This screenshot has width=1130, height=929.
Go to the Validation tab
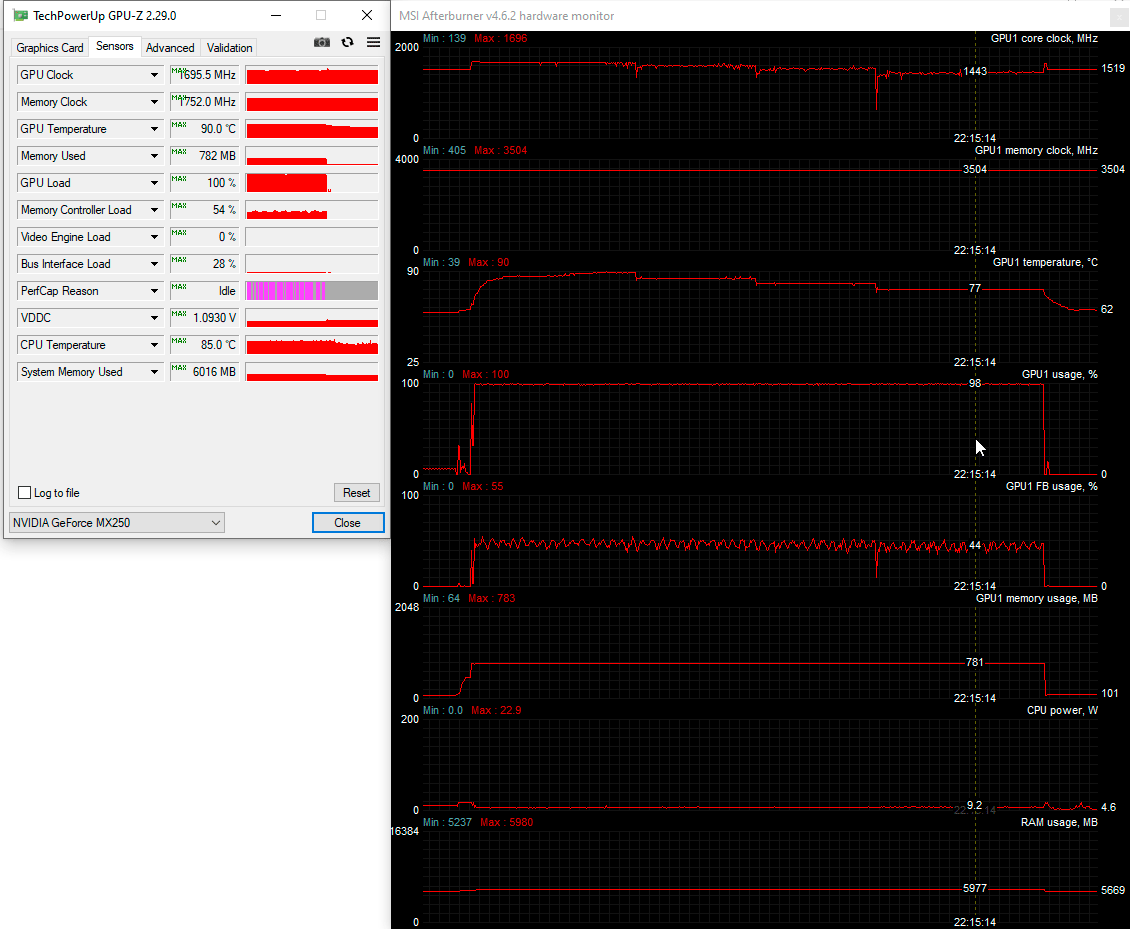click(229, 48)
